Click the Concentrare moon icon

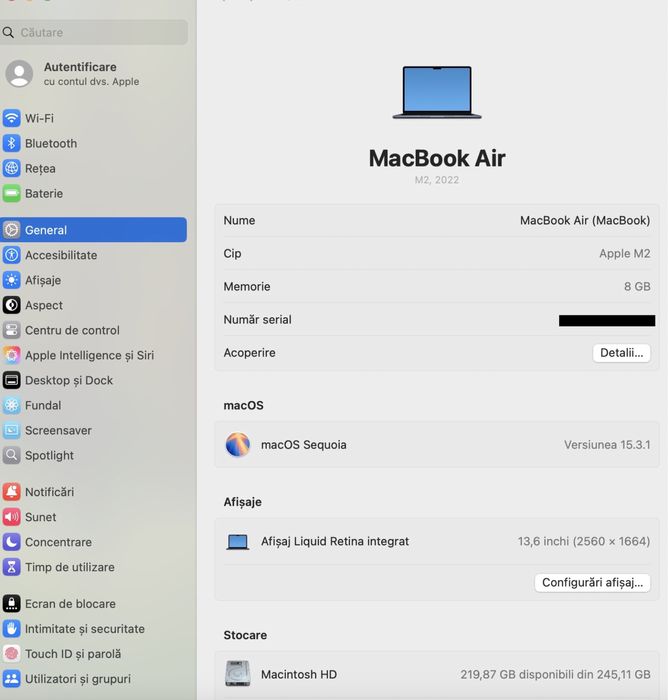point(11,542)
